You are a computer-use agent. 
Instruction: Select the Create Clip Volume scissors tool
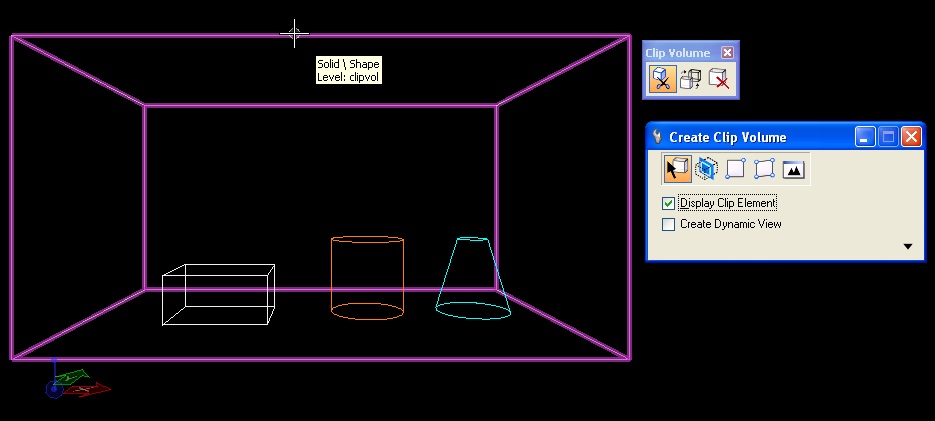click(662, 79)
